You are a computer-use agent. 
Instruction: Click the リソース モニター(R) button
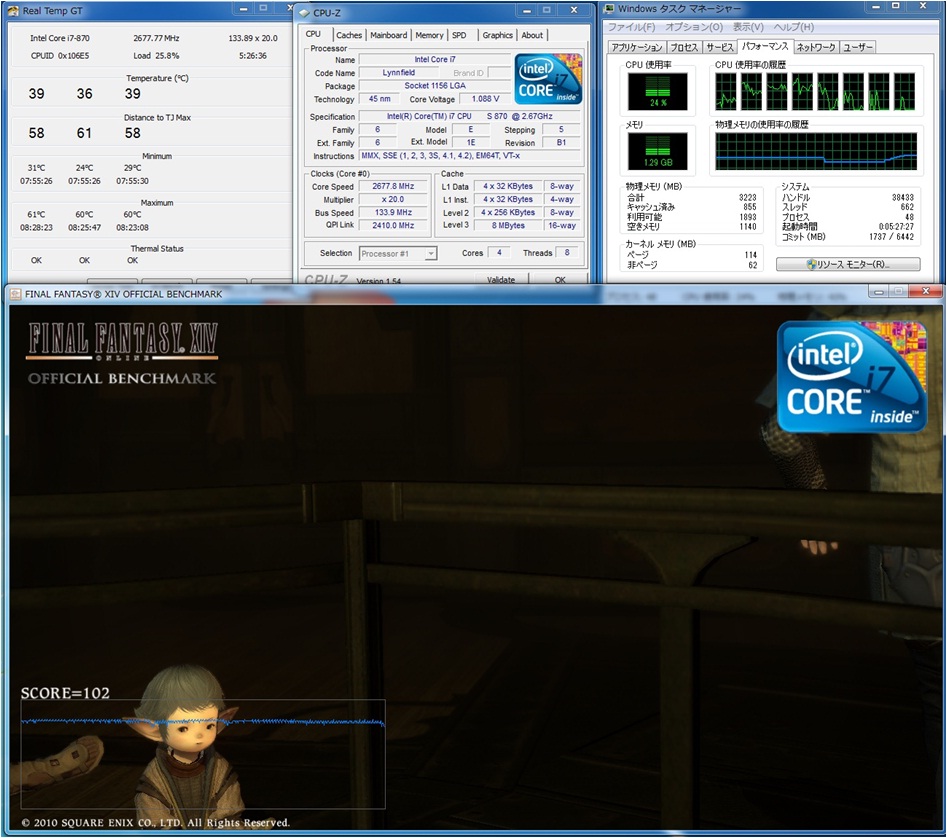(848, 264)
